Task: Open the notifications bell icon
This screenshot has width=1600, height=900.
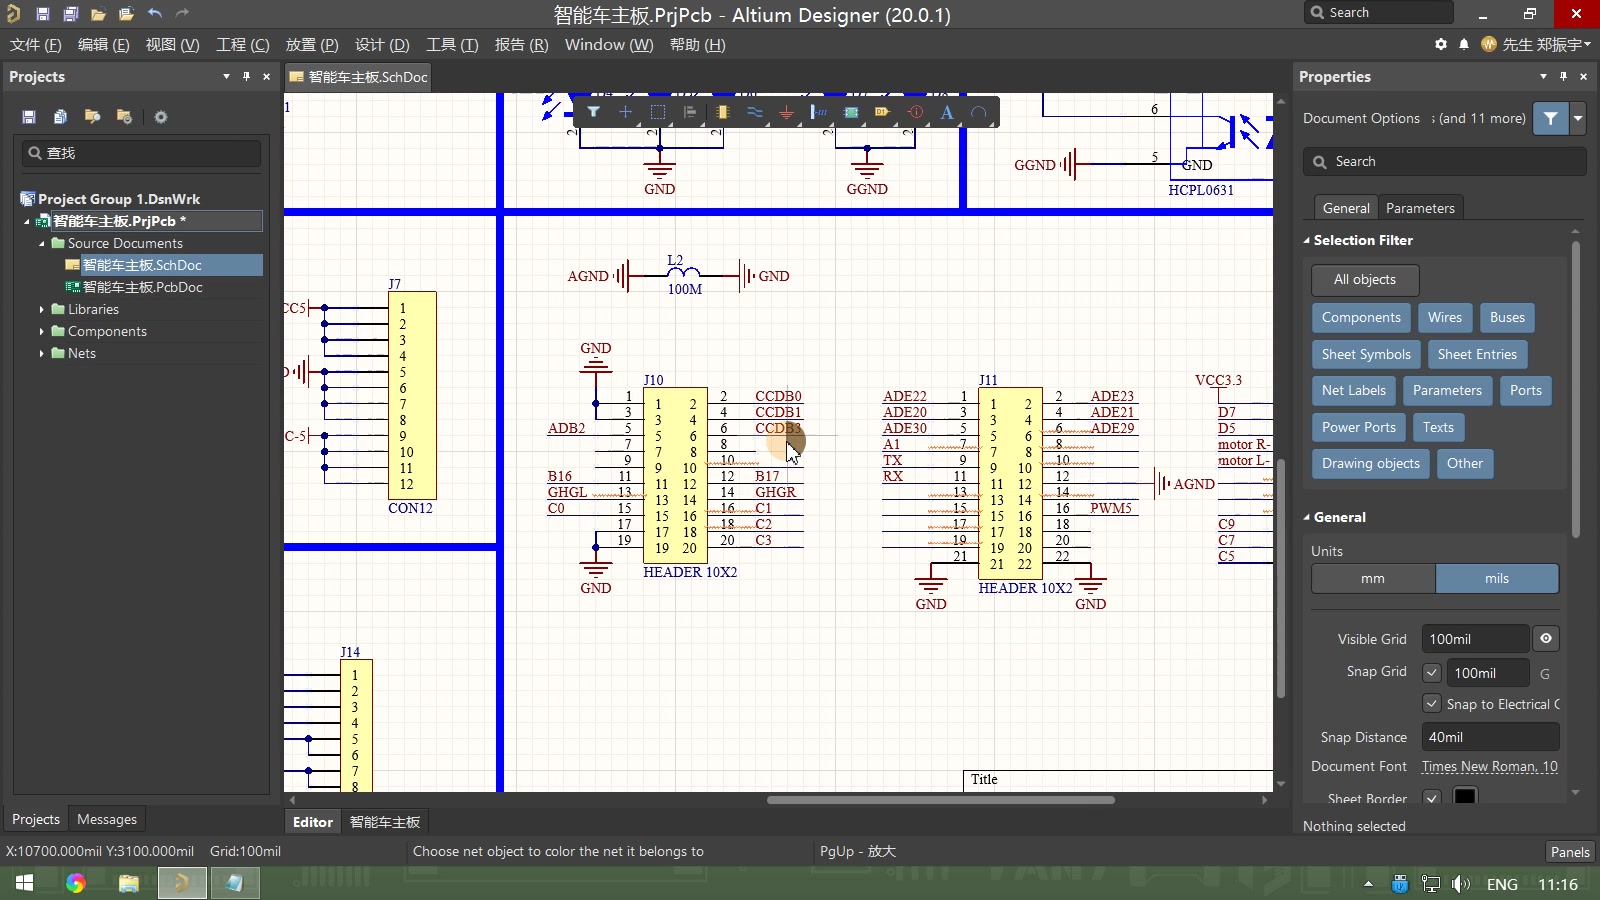Action: tap(1464, 44)
